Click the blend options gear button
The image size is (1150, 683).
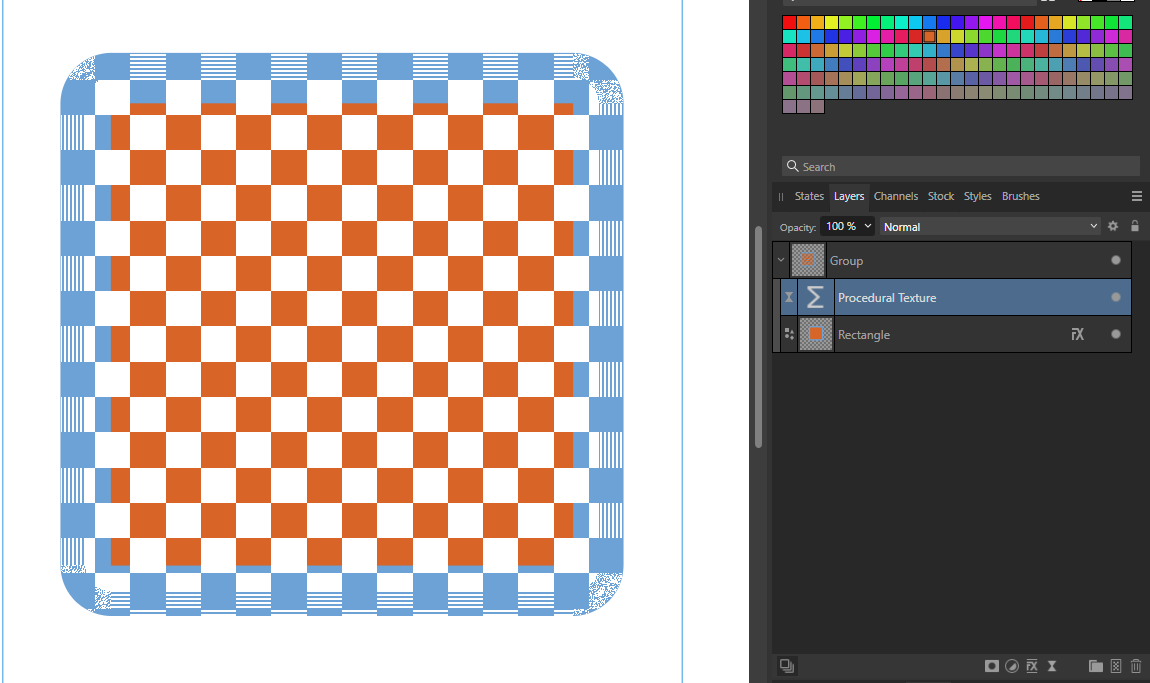pyautogui.click(x=1112, y=226)
